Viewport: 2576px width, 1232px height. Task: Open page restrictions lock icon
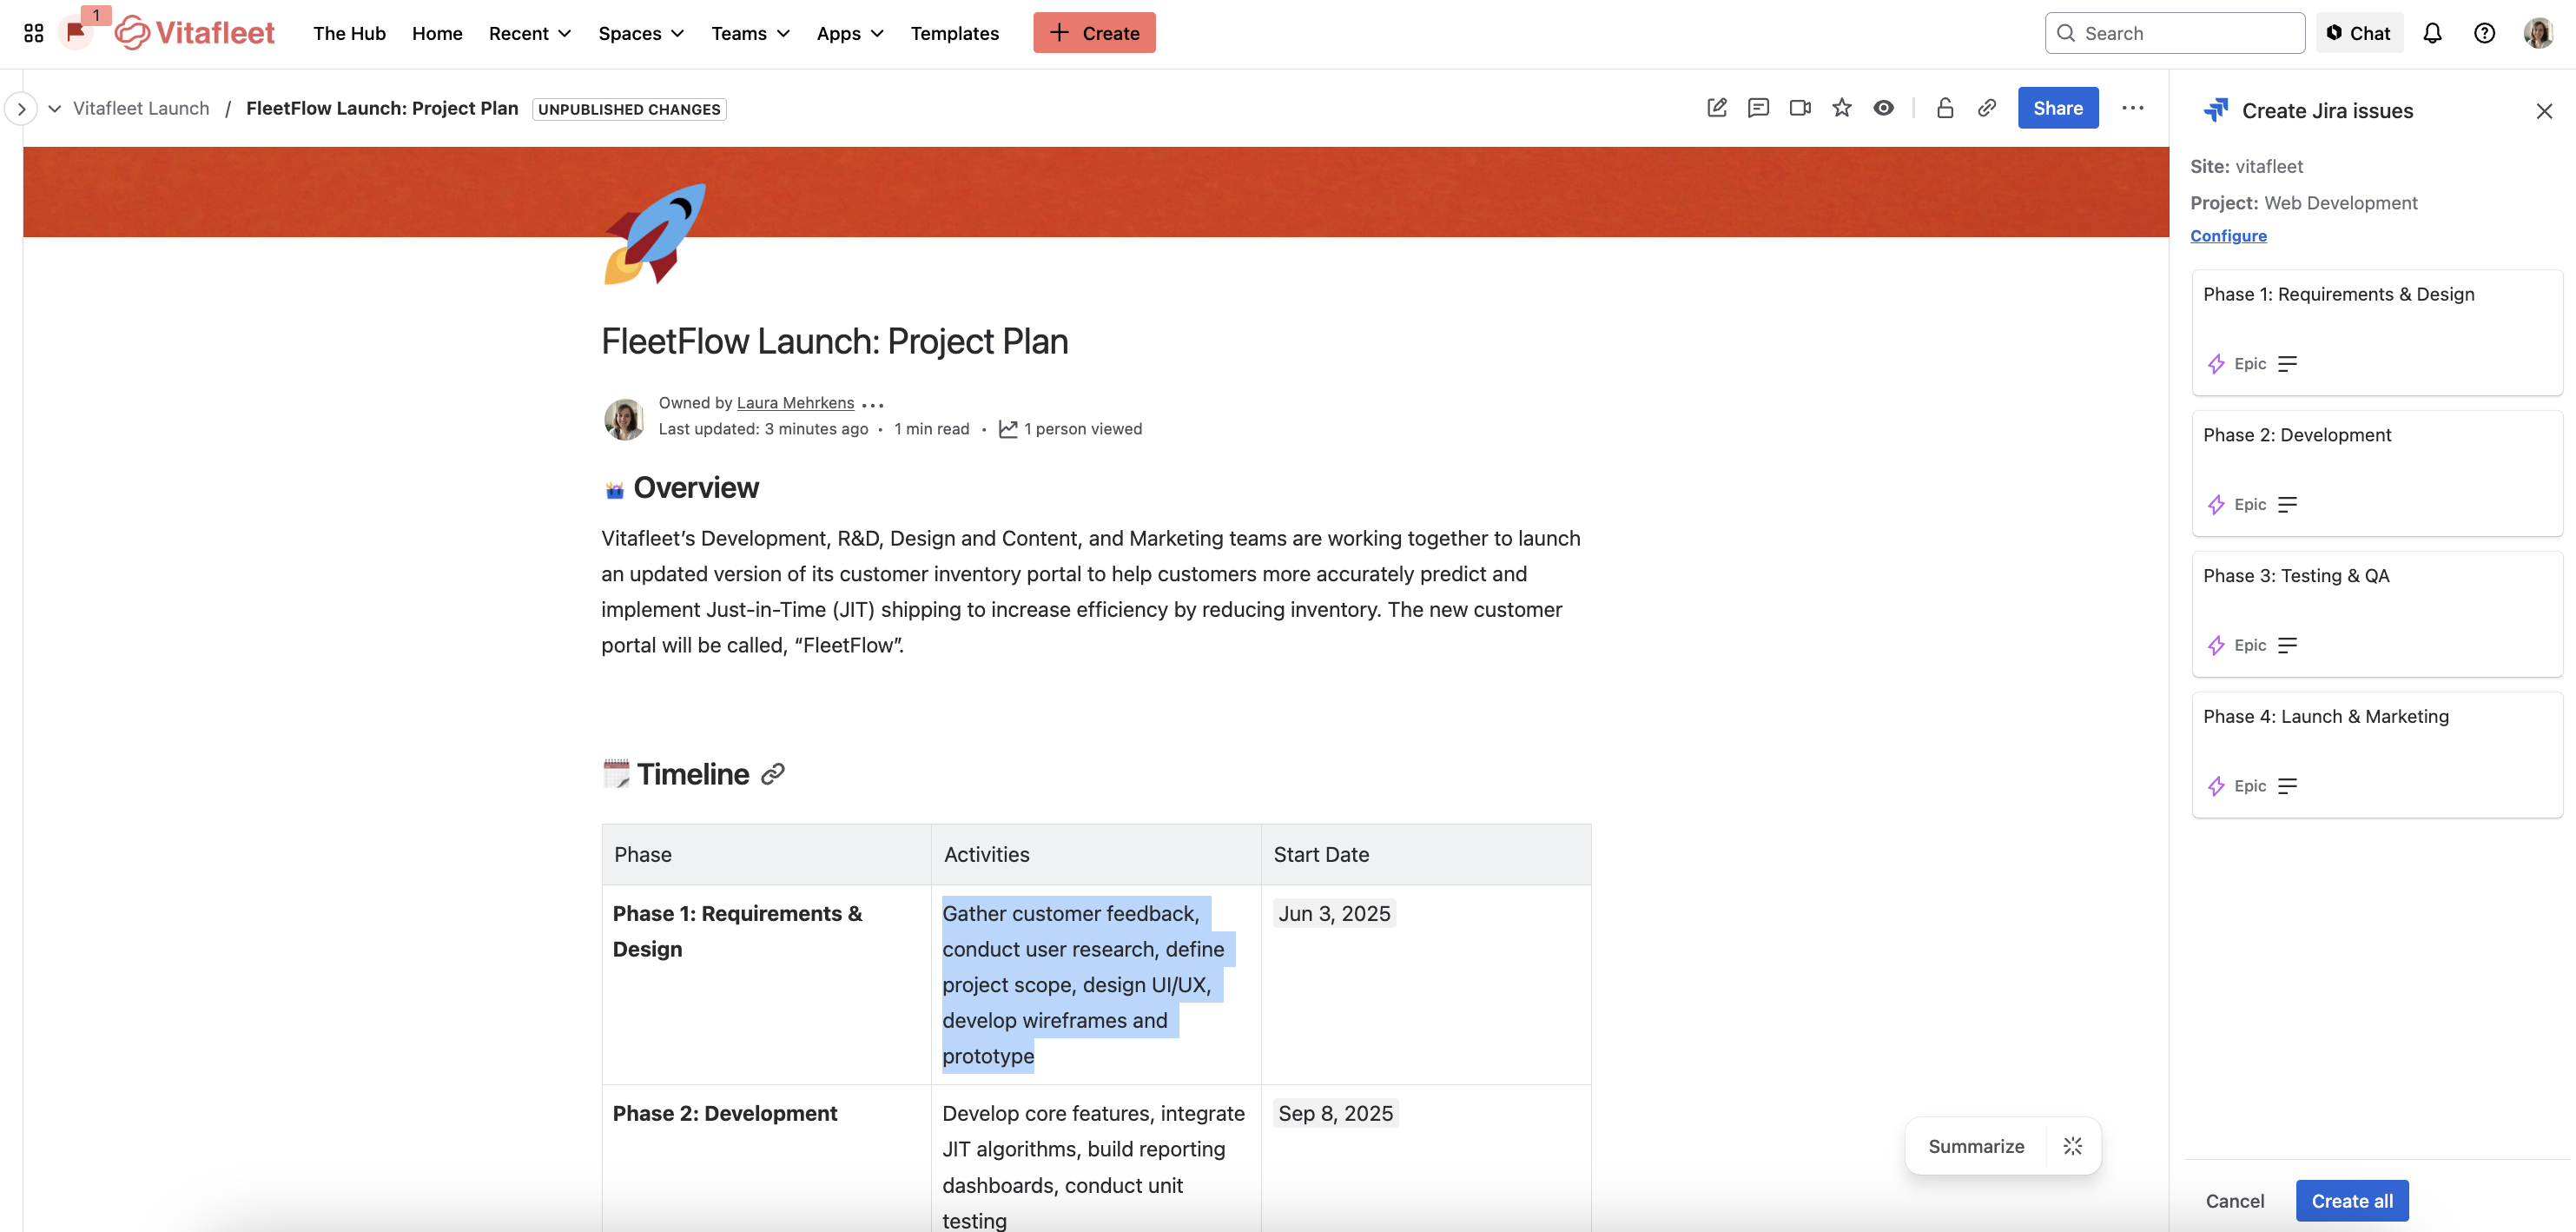[1945, 108]
